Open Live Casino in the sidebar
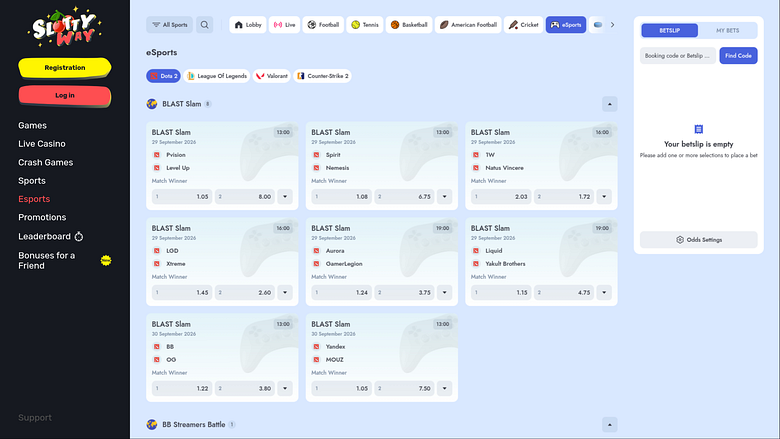 point(42,144)
